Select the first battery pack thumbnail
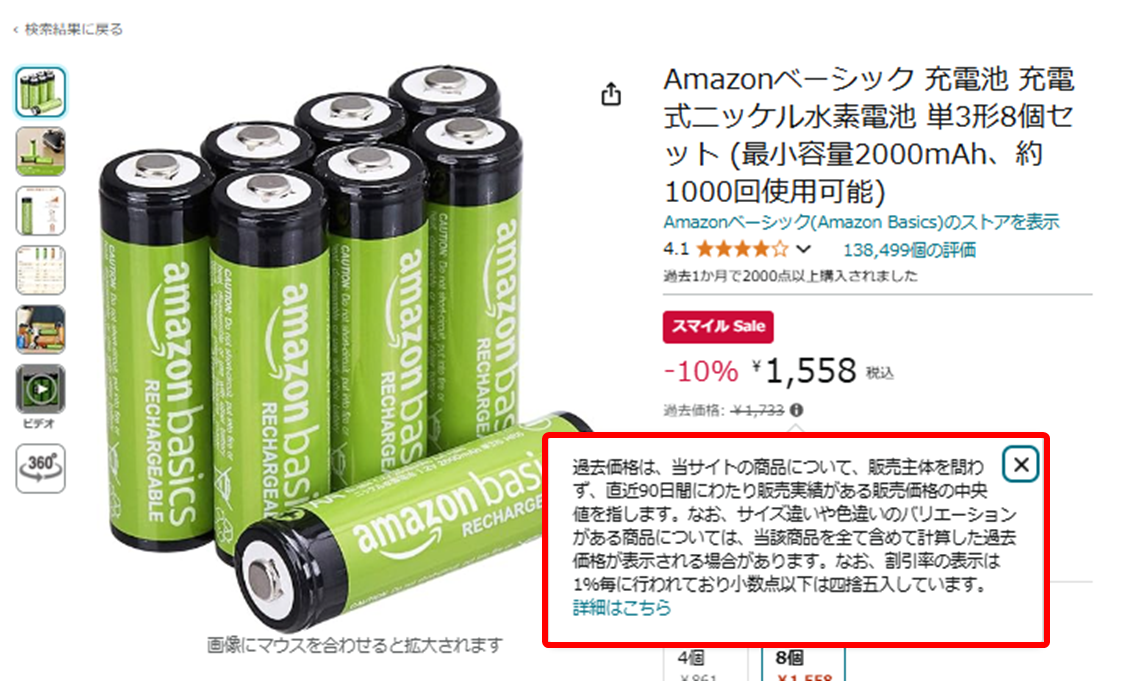 click(x=41, y=92)
